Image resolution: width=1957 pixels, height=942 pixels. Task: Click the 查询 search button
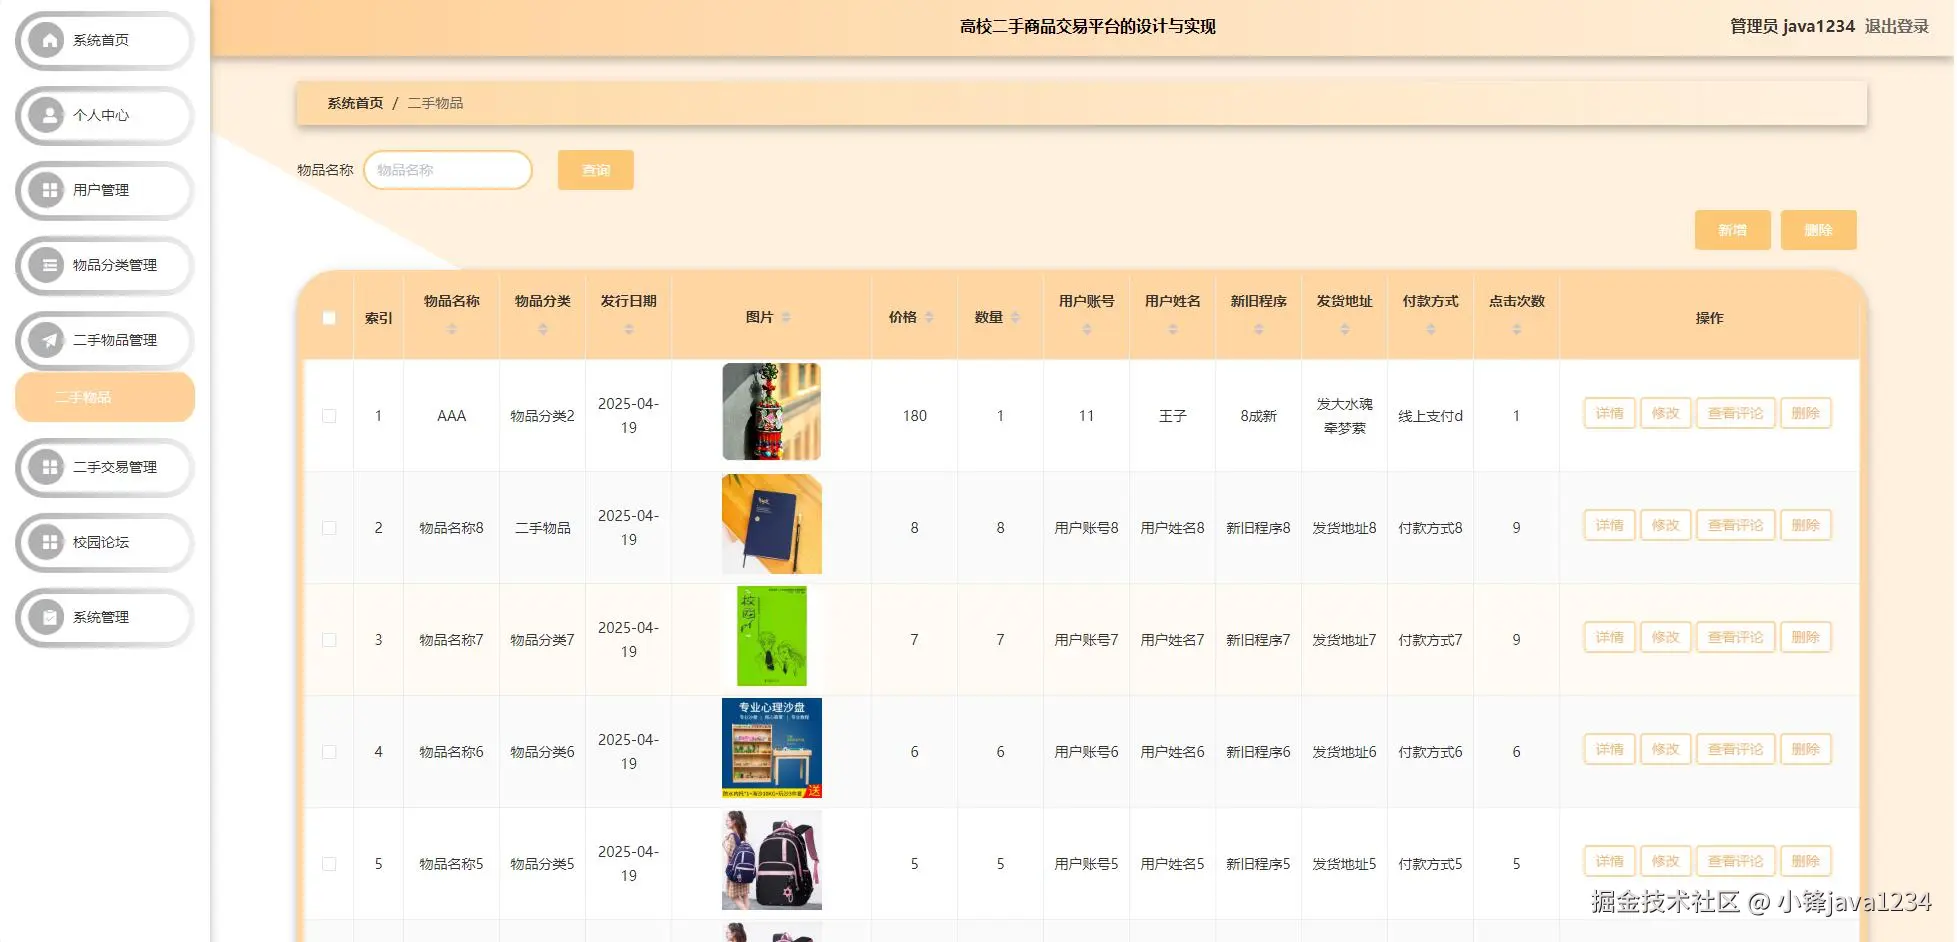[x=596, y=170]
